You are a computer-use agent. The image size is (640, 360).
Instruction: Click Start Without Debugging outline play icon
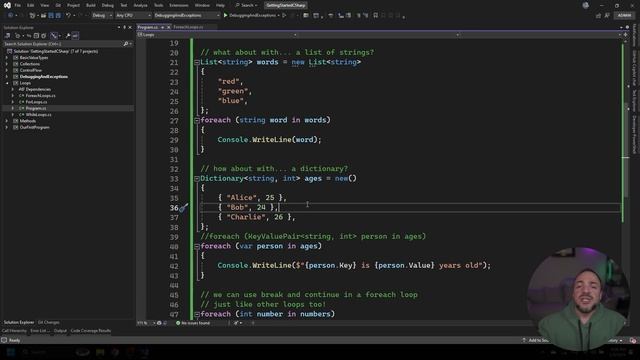point(284,16)
